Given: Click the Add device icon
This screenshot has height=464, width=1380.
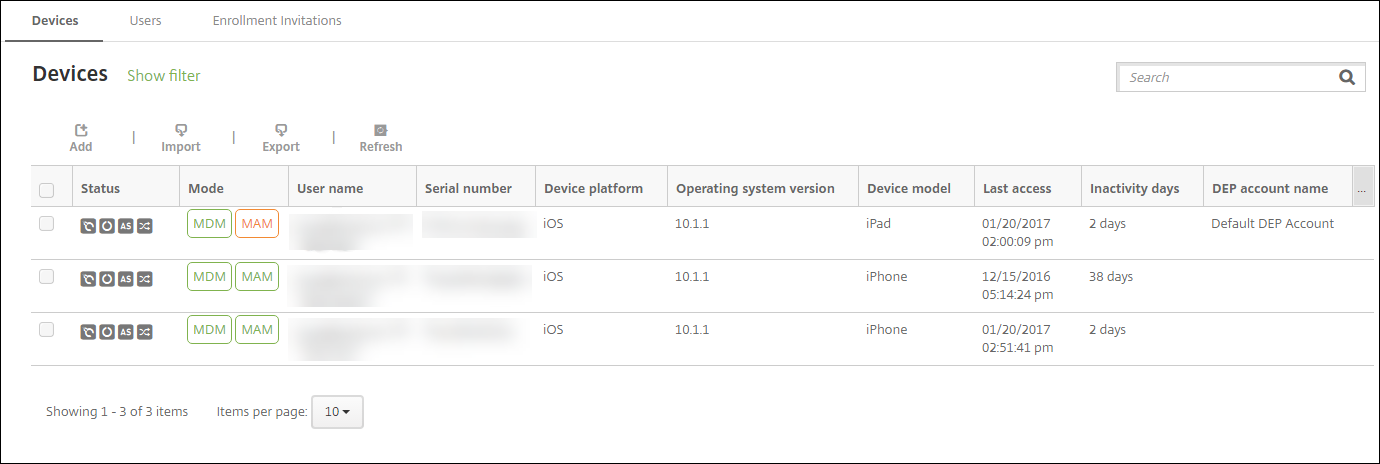Looking at the screenshot, I should tap(81, 131).
